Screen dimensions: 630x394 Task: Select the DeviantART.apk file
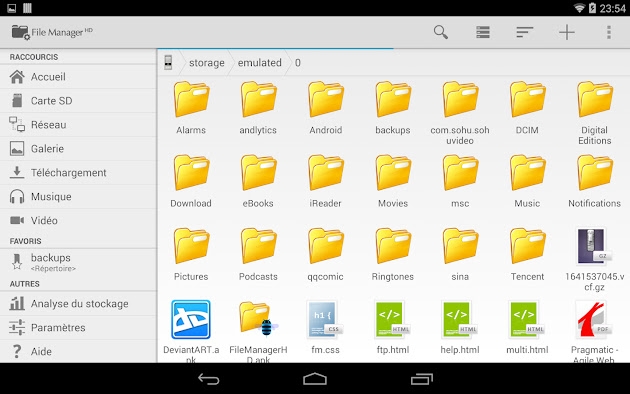191,331
